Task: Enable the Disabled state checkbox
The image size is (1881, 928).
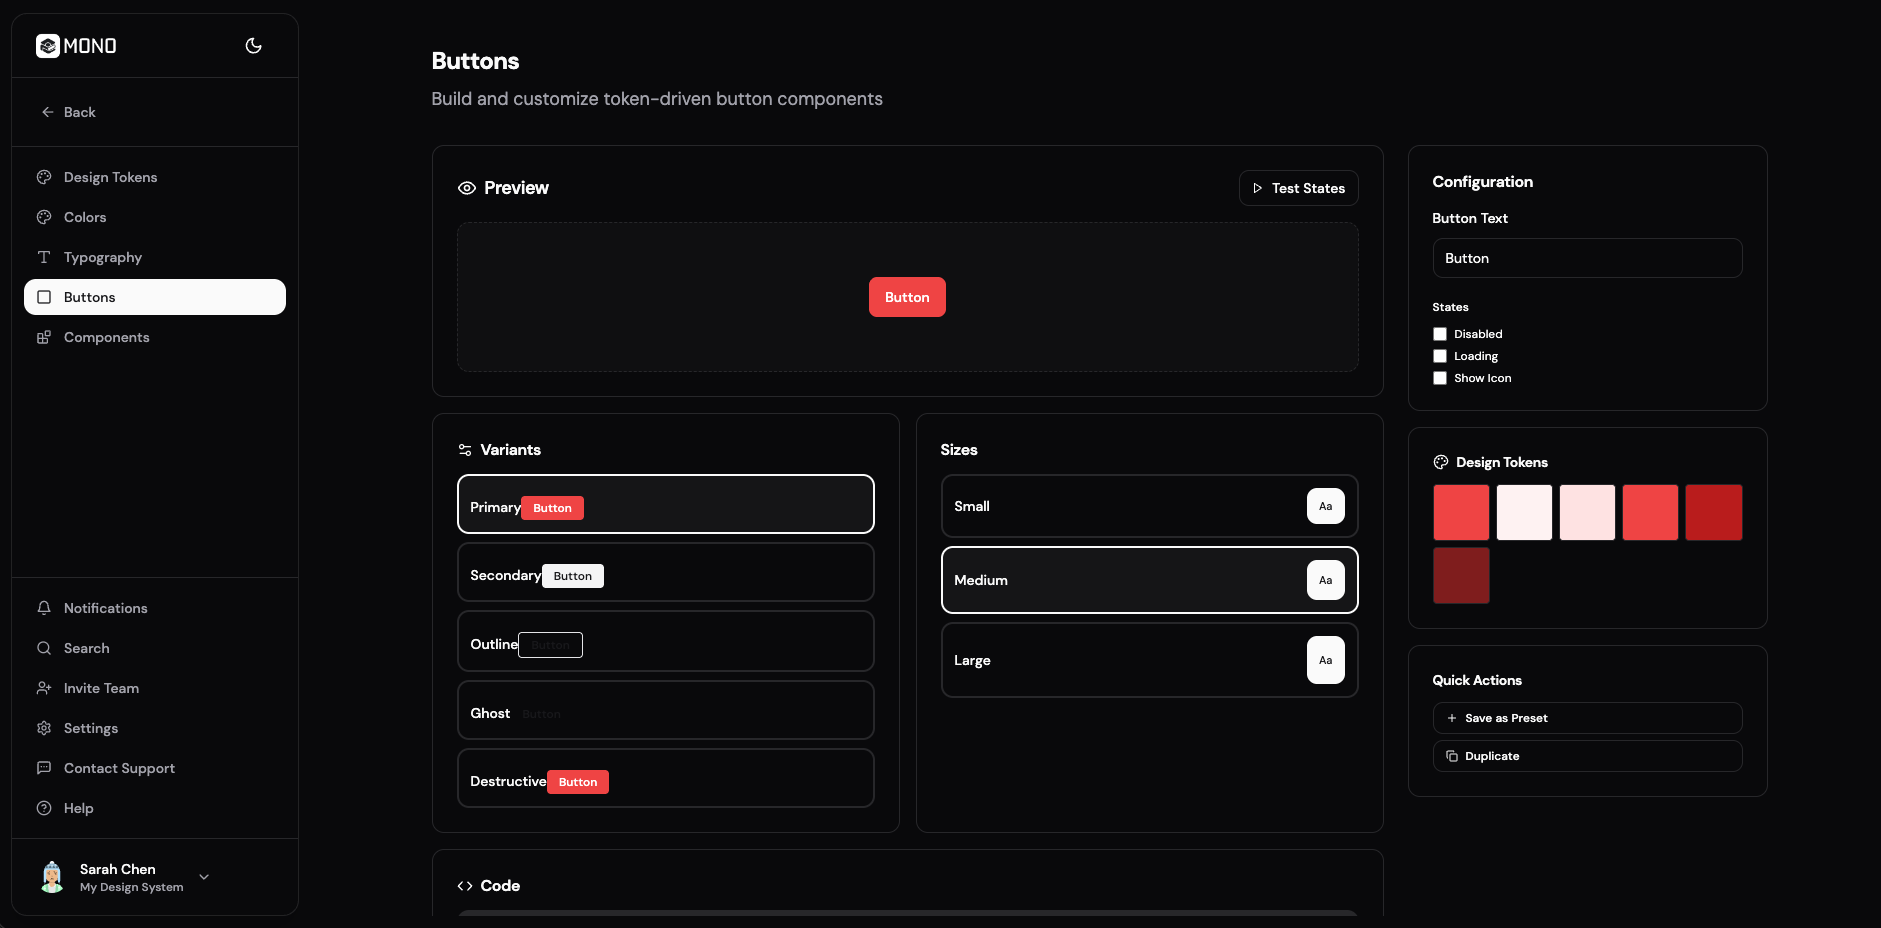Action: click(x=1440, y=334)
